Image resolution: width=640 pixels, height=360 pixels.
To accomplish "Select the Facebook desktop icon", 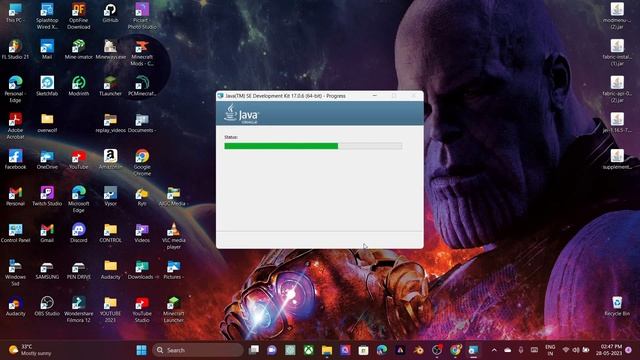I will coord(15,159).
